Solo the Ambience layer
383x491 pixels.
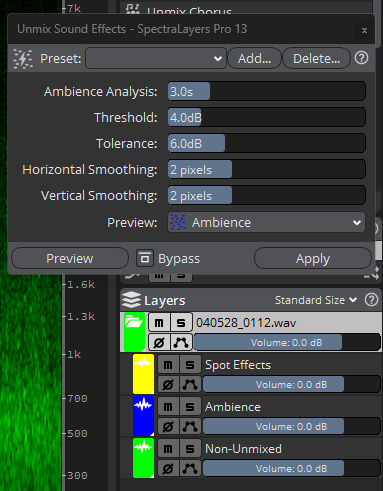190,407
